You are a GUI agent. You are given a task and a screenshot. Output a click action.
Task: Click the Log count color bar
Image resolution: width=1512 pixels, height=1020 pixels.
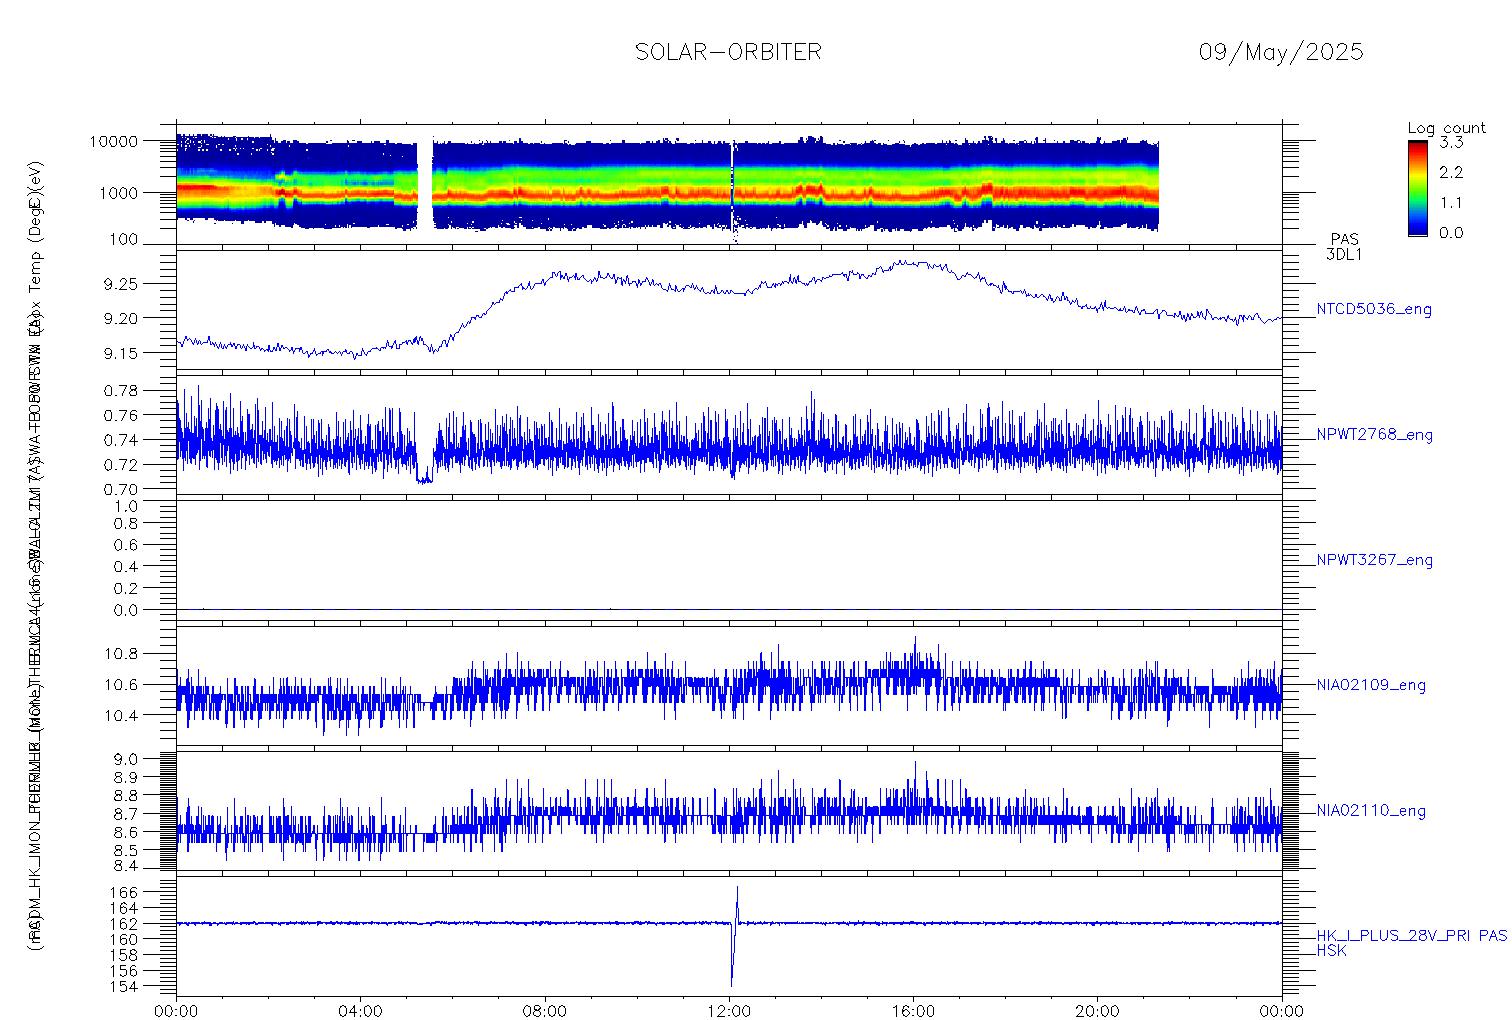coord(1417,188)
